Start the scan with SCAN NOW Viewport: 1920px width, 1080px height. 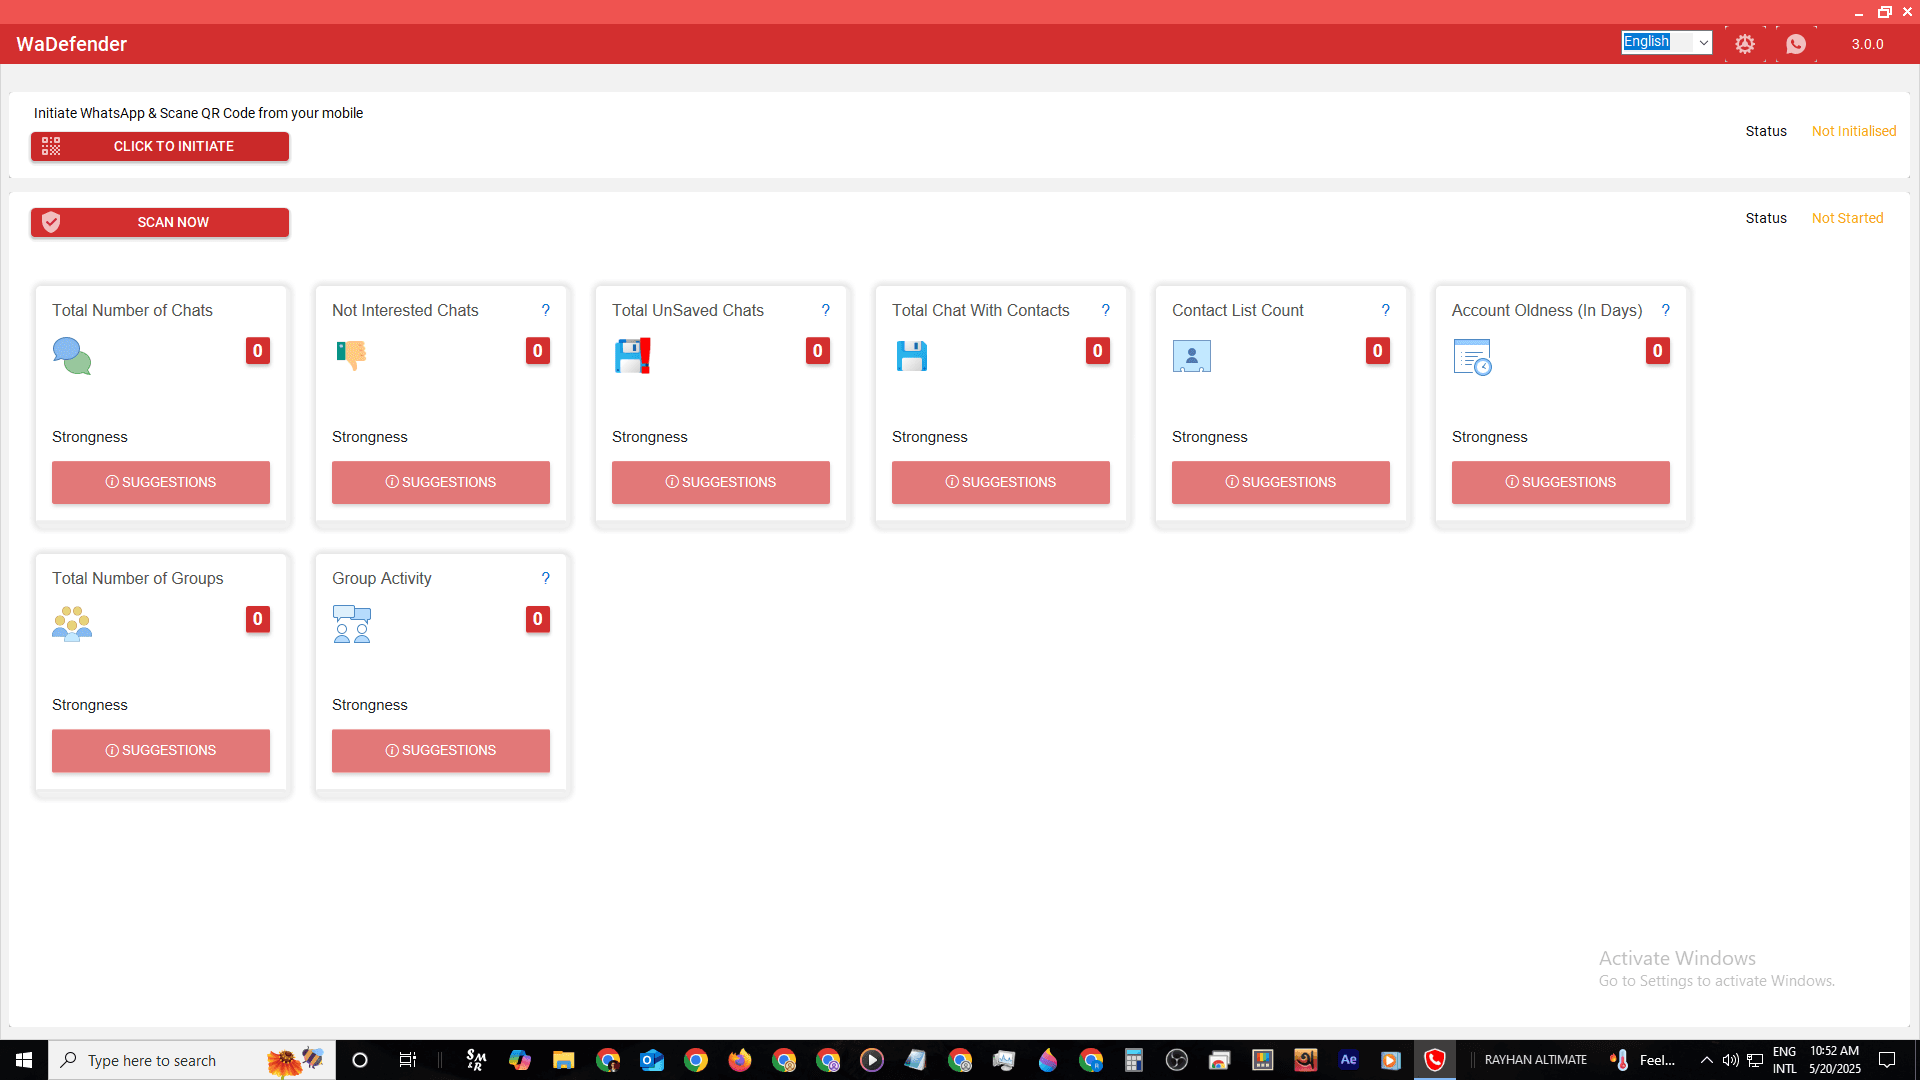click(x=160, y=222)
